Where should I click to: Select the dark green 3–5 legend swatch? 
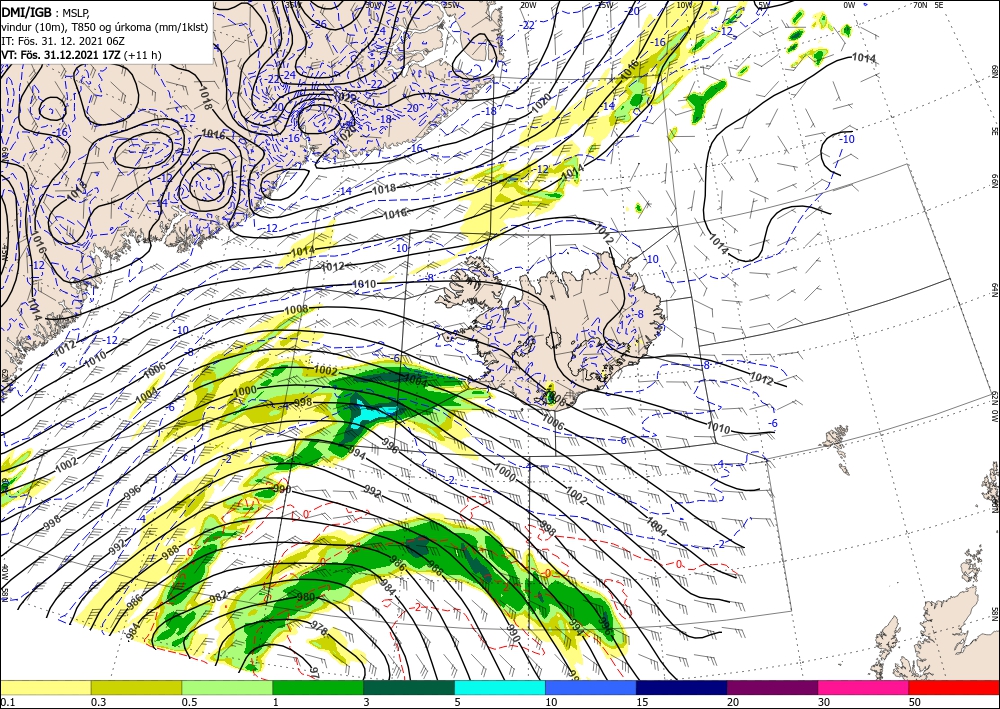[409, 687]
